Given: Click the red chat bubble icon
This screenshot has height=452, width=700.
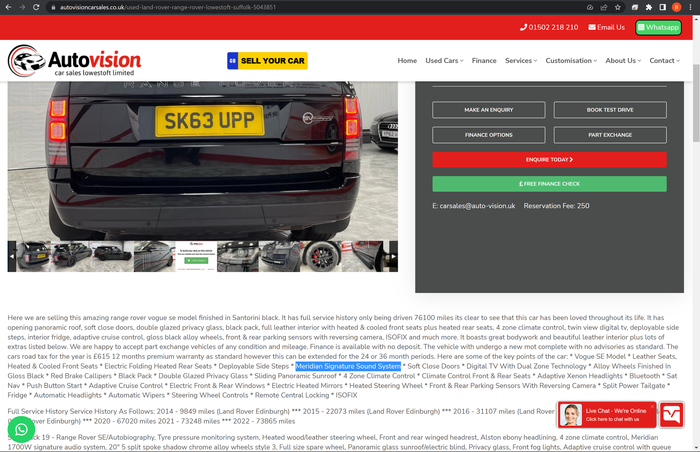Looking at the screenshot, I should (672, 415).
